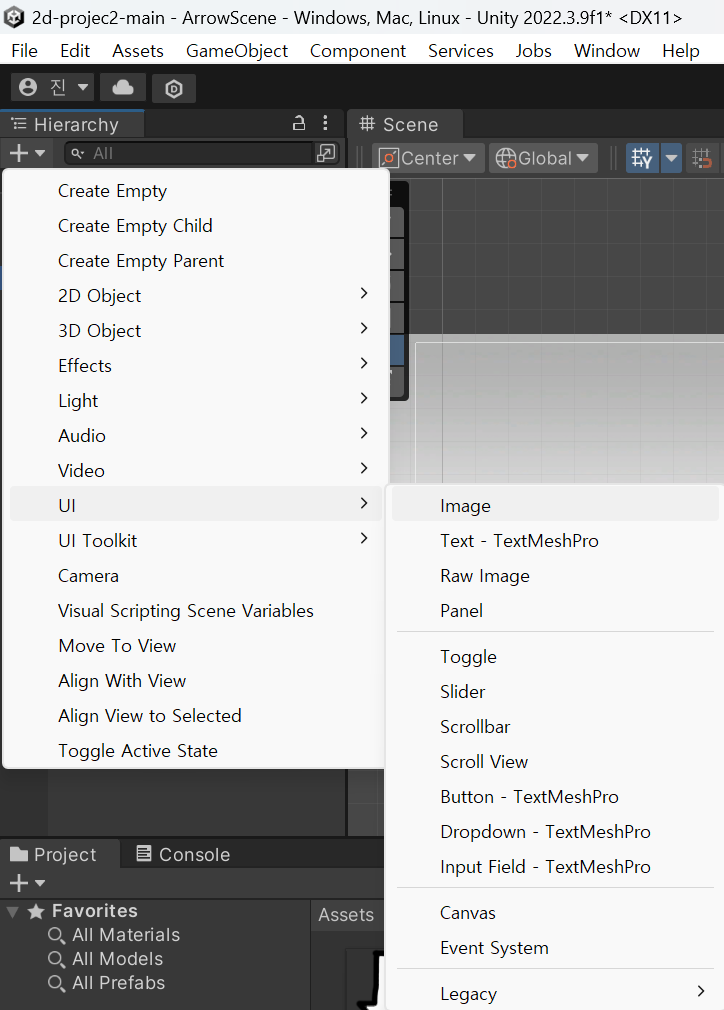Open the Window menu
Screen dimensions: 724x1010
(x=607, y=51)
